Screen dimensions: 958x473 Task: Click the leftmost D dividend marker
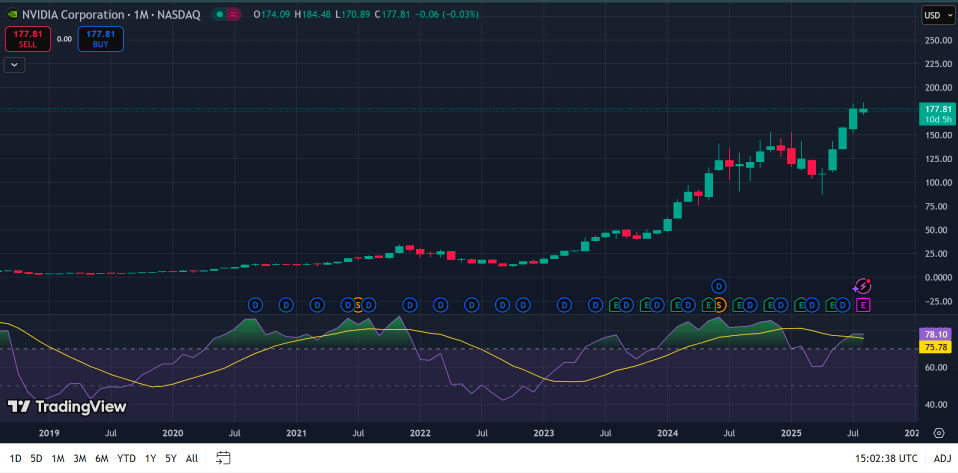coord(255,304)
